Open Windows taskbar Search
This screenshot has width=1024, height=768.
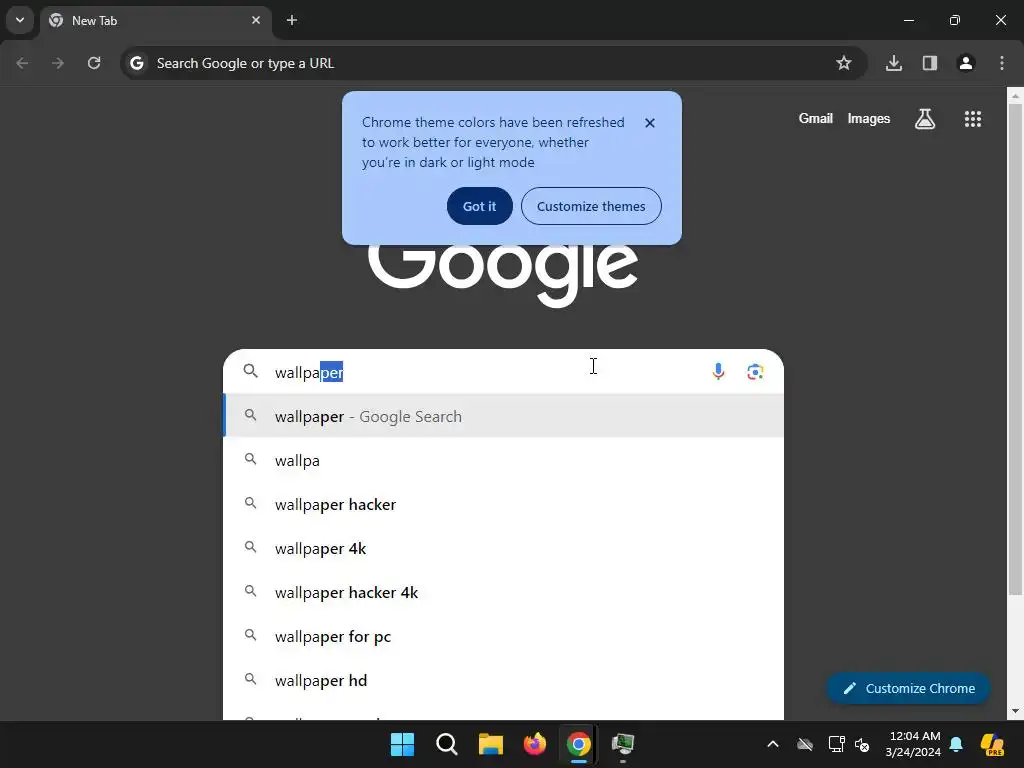447,744
